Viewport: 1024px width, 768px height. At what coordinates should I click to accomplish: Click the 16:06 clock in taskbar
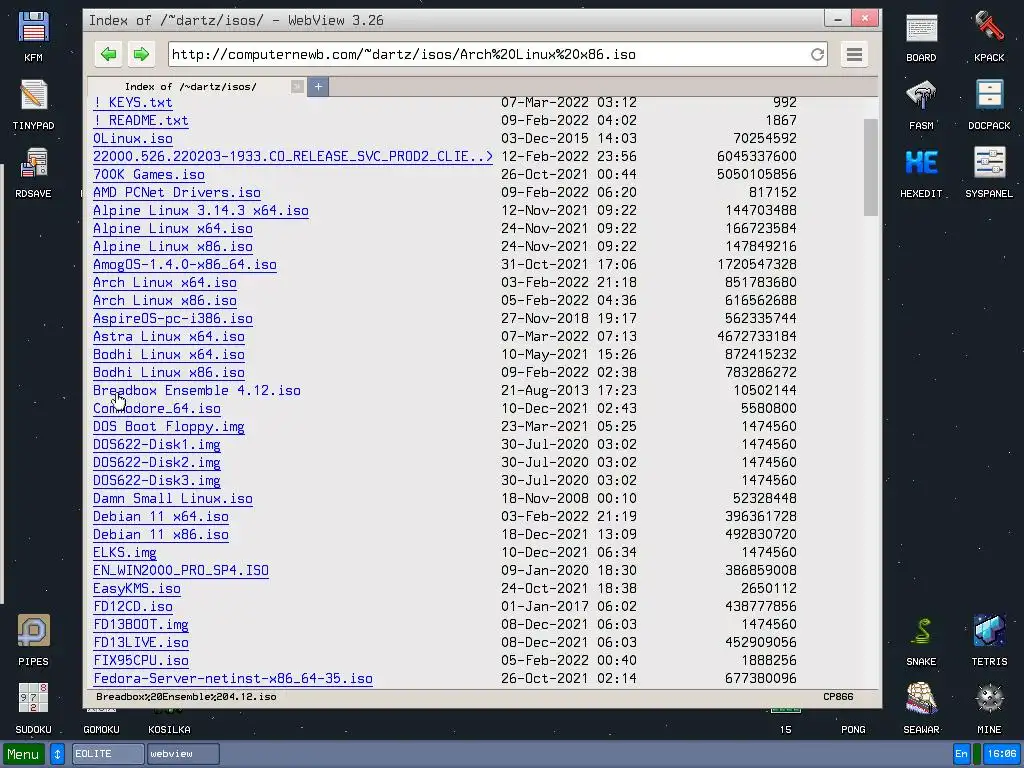coord(1002,754)
